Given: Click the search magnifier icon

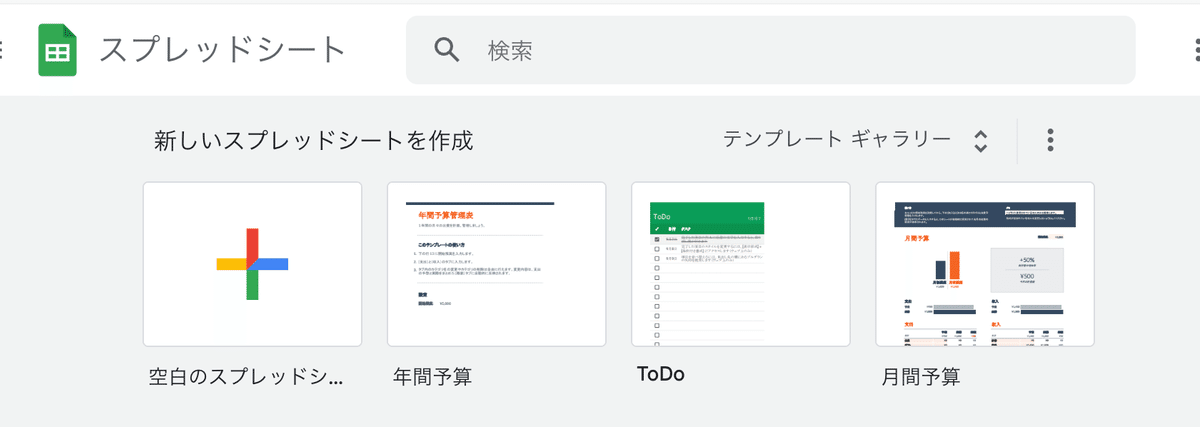Looking at the screenshot, I should pos(447,50).
